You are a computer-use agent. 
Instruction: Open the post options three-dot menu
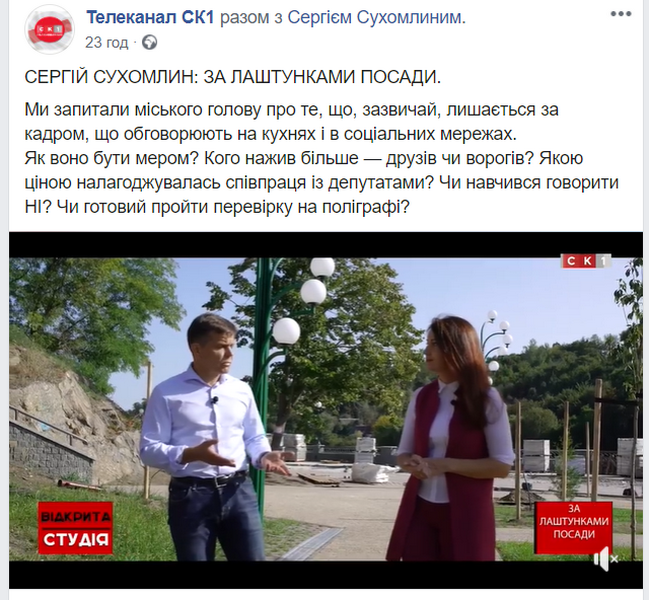620,14
